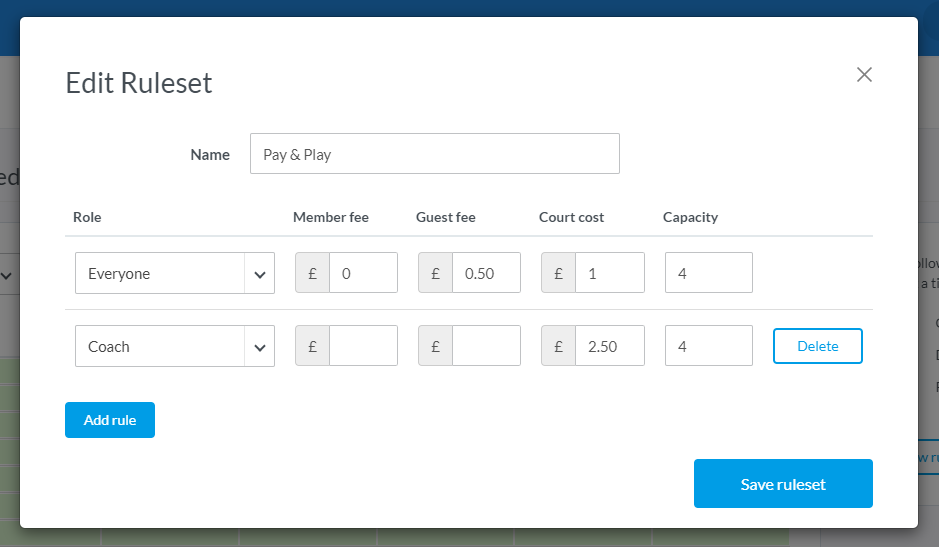Click the empty Coach Member fee field
Screen dimensions: 939x547
363,346
